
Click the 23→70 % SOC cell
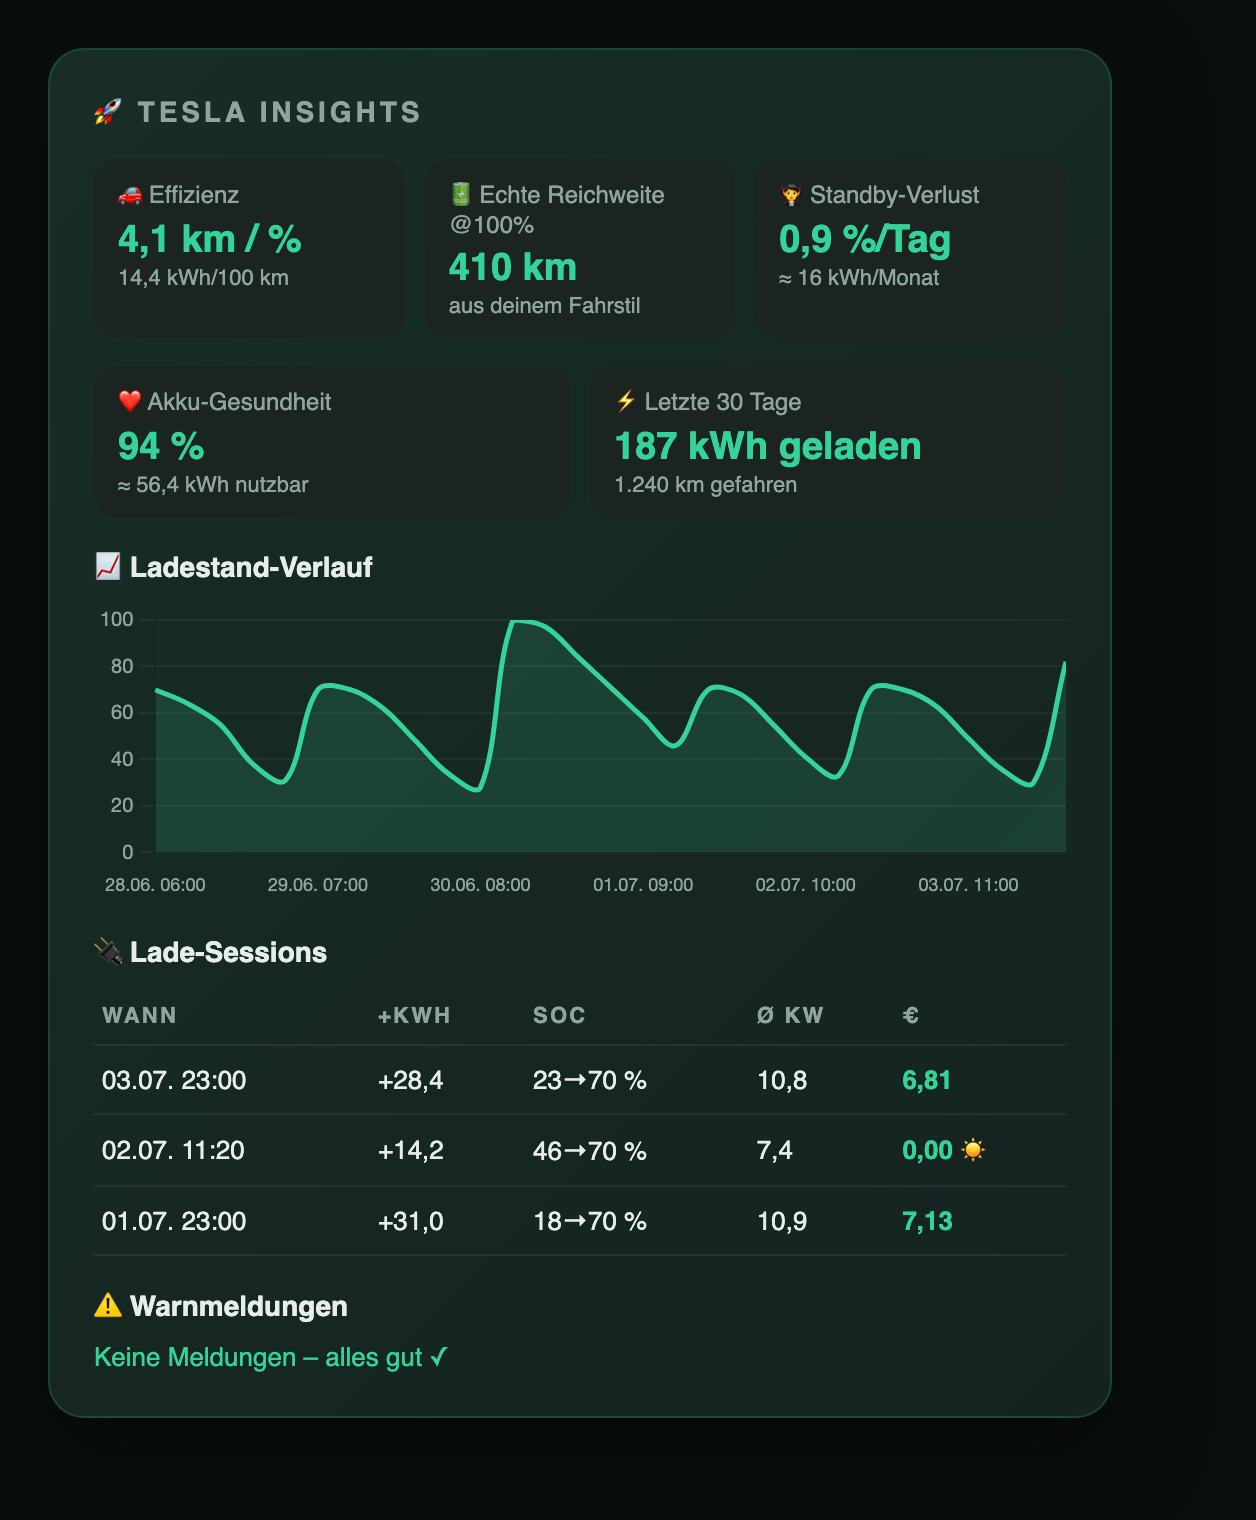pyautogui.click(x=590, y=1080)
